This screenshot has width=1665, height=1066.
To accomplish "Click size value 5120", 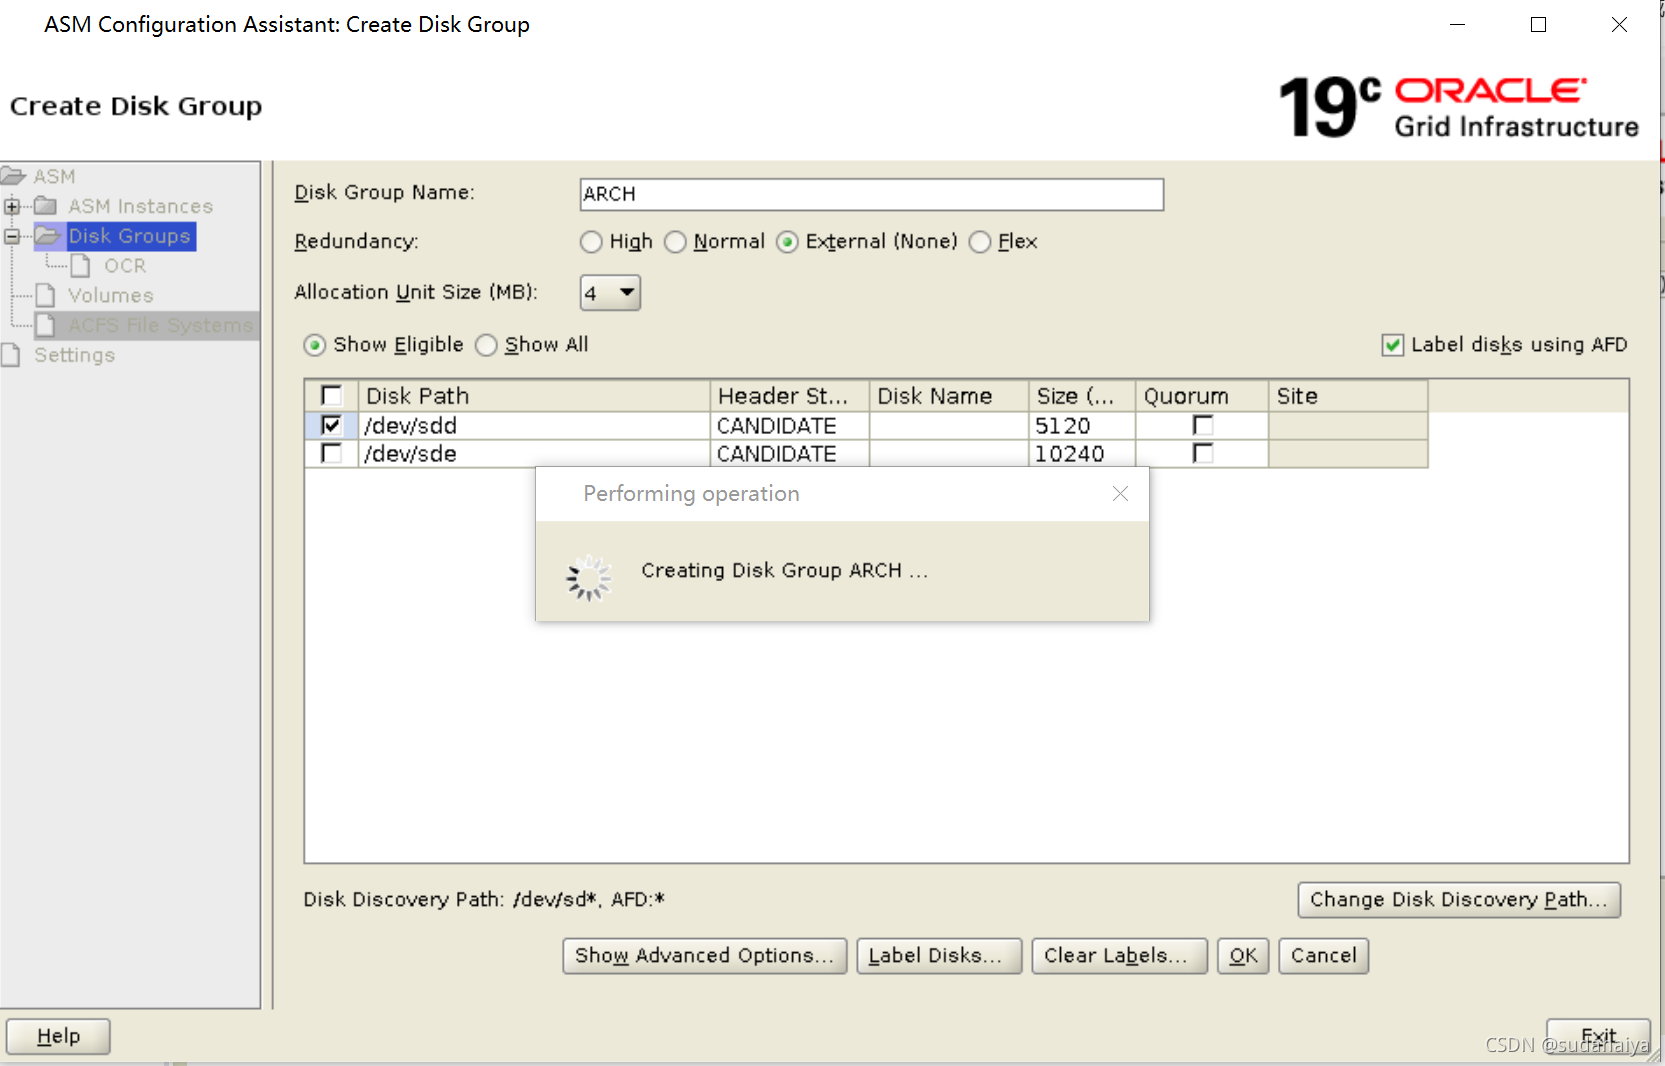I will click(1062, 426).
